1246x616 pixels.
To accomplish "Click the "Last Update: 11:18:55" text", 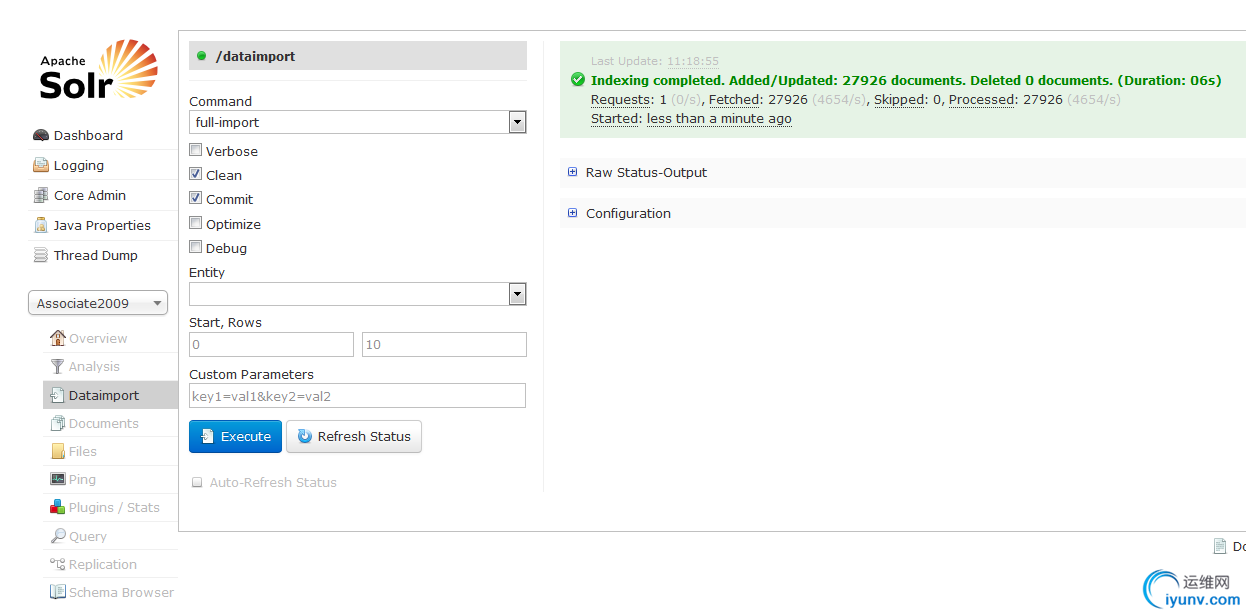I will click(x=655, y=61).
